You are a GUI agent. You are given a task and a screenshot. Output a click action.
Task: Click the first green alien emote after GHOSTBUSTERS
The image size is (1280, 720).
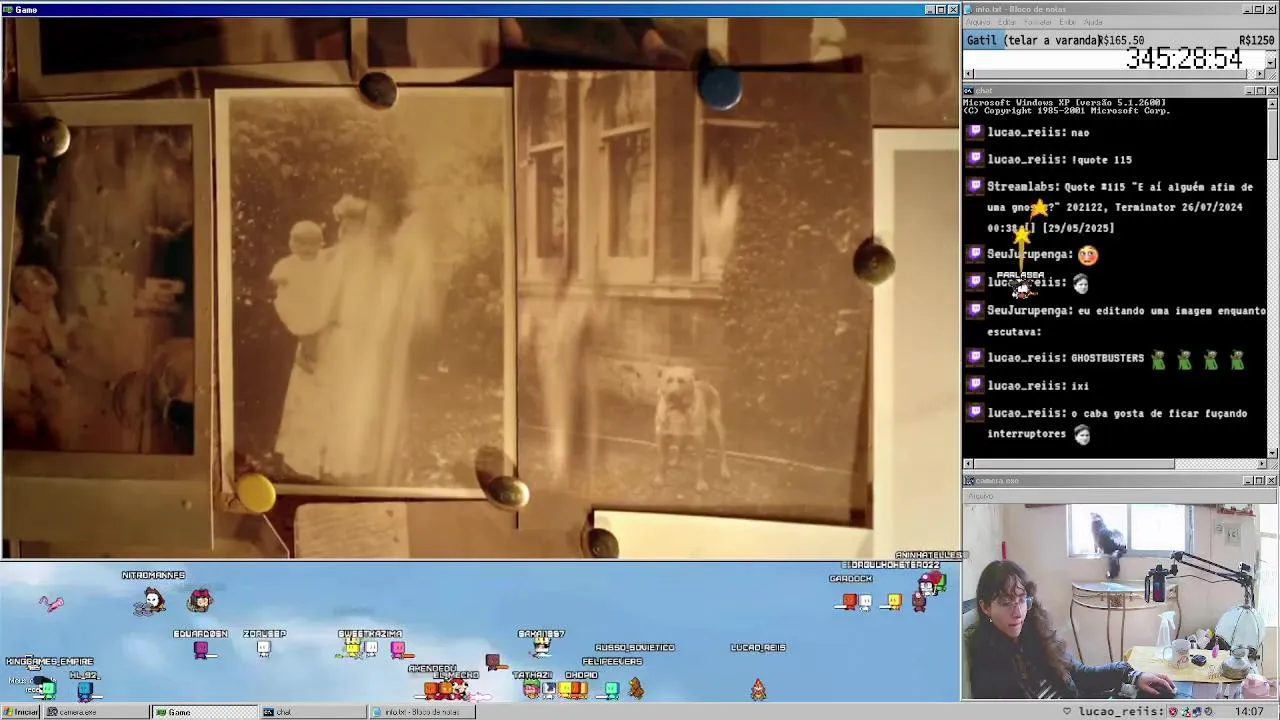[1158, 359]
